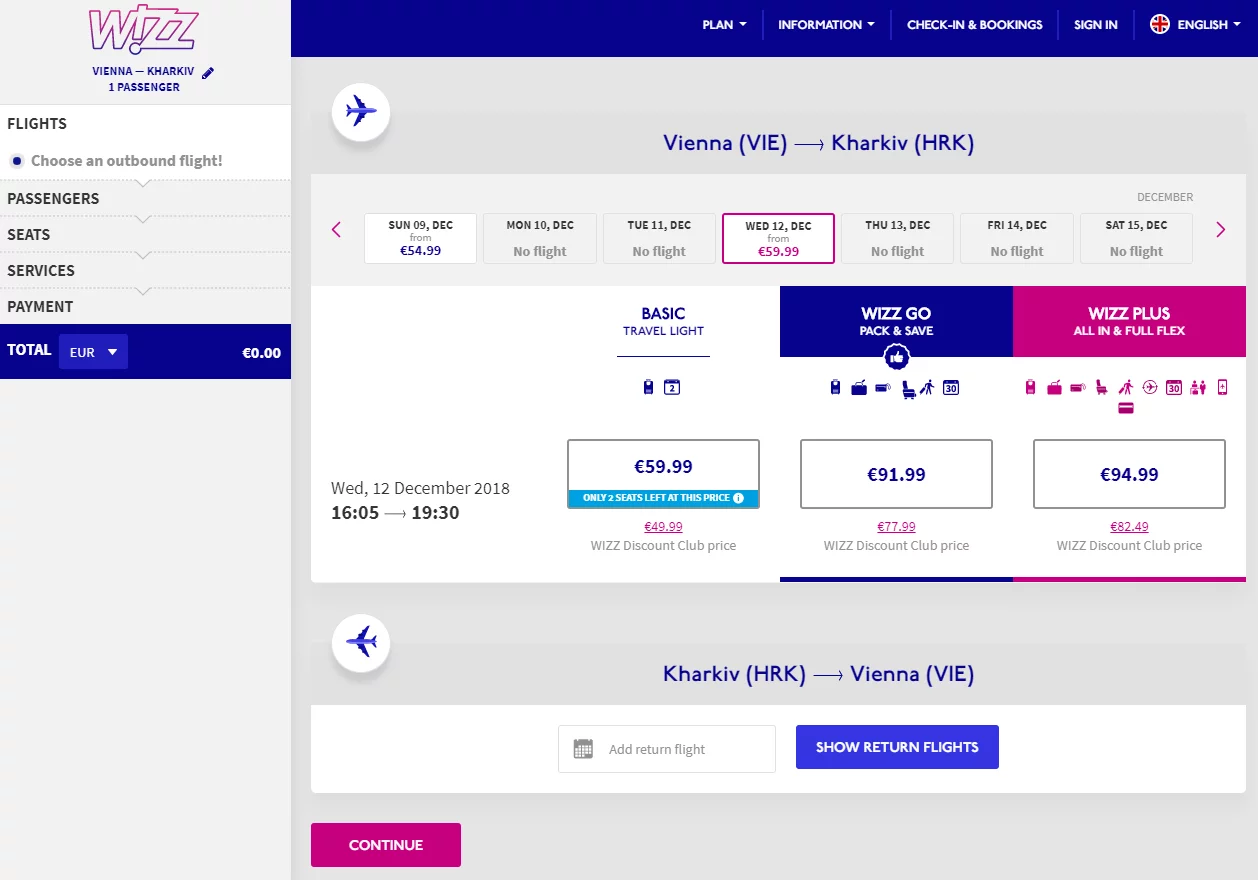This screenshot has width=1258, height=880.
Task: Click the checked suitcase icon under WIZZ GO
Action: pos(859,388)
